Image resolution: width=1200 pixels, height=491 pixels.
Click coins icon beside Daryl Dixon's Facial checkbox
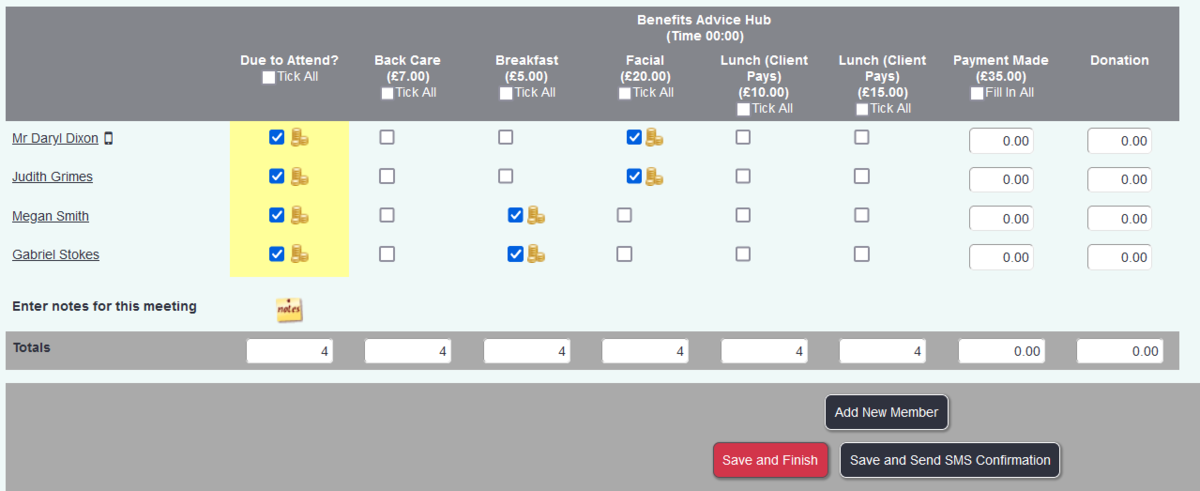tap(654, 138)
